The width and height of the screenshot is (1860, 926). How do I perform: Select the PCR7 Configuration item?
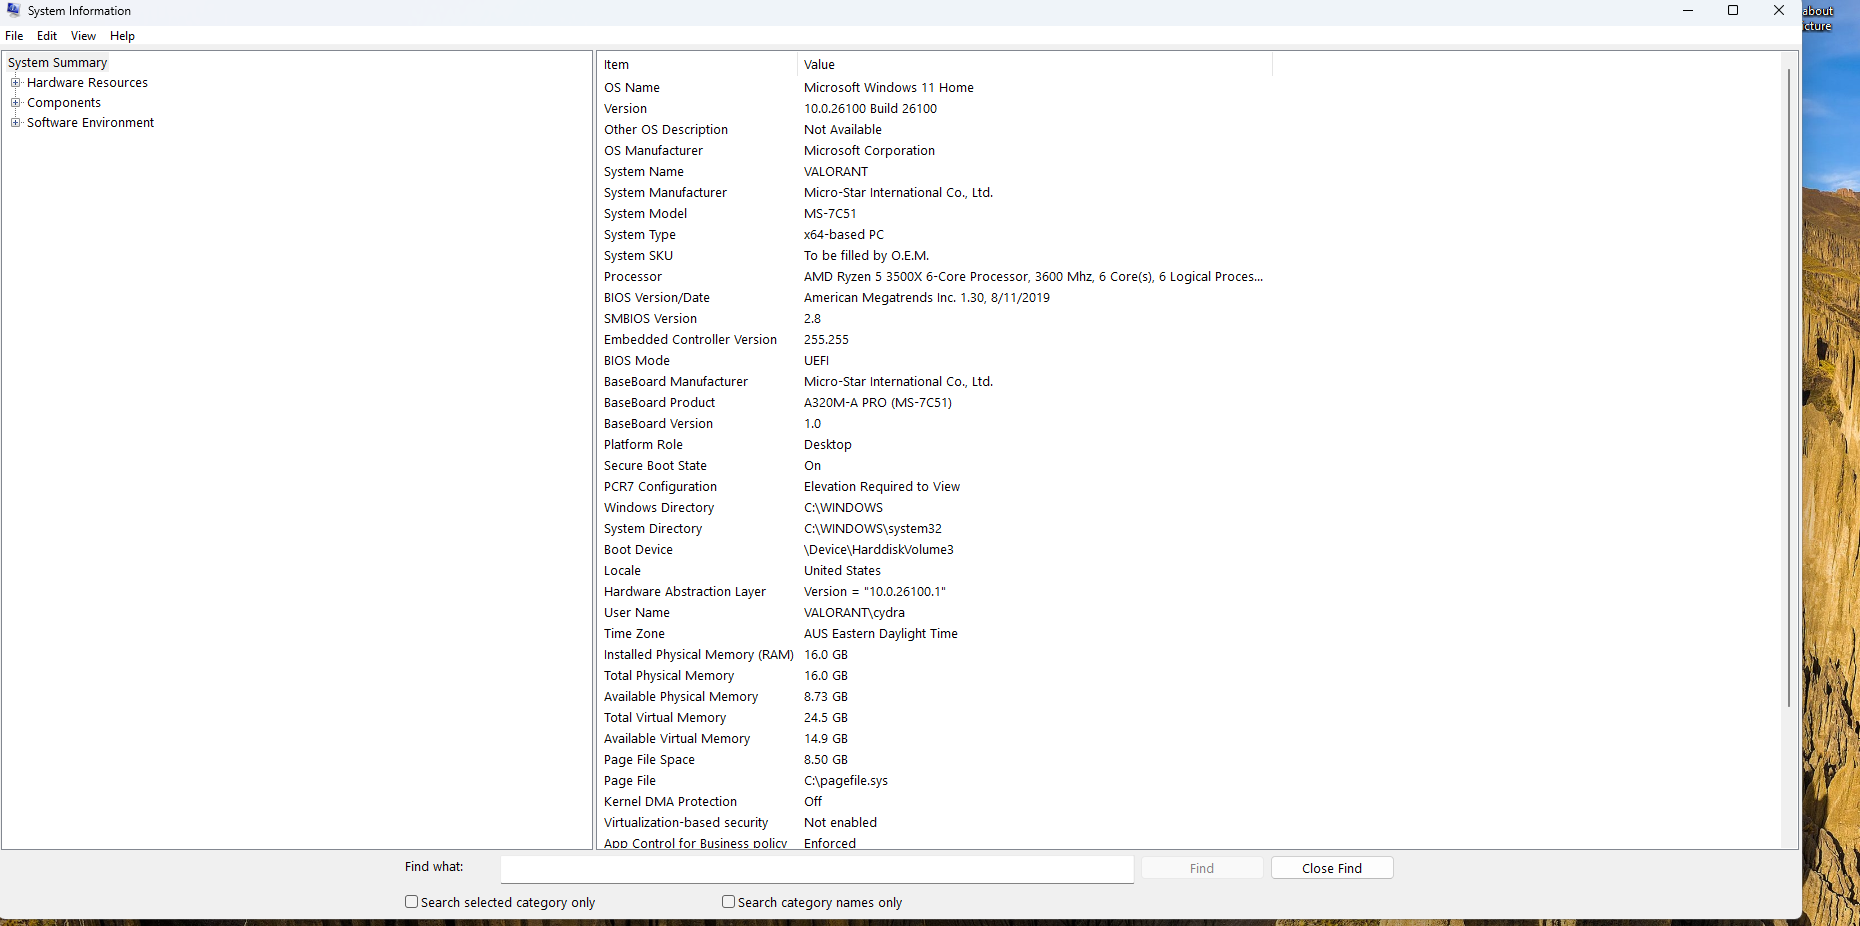[x=660, y=487]
